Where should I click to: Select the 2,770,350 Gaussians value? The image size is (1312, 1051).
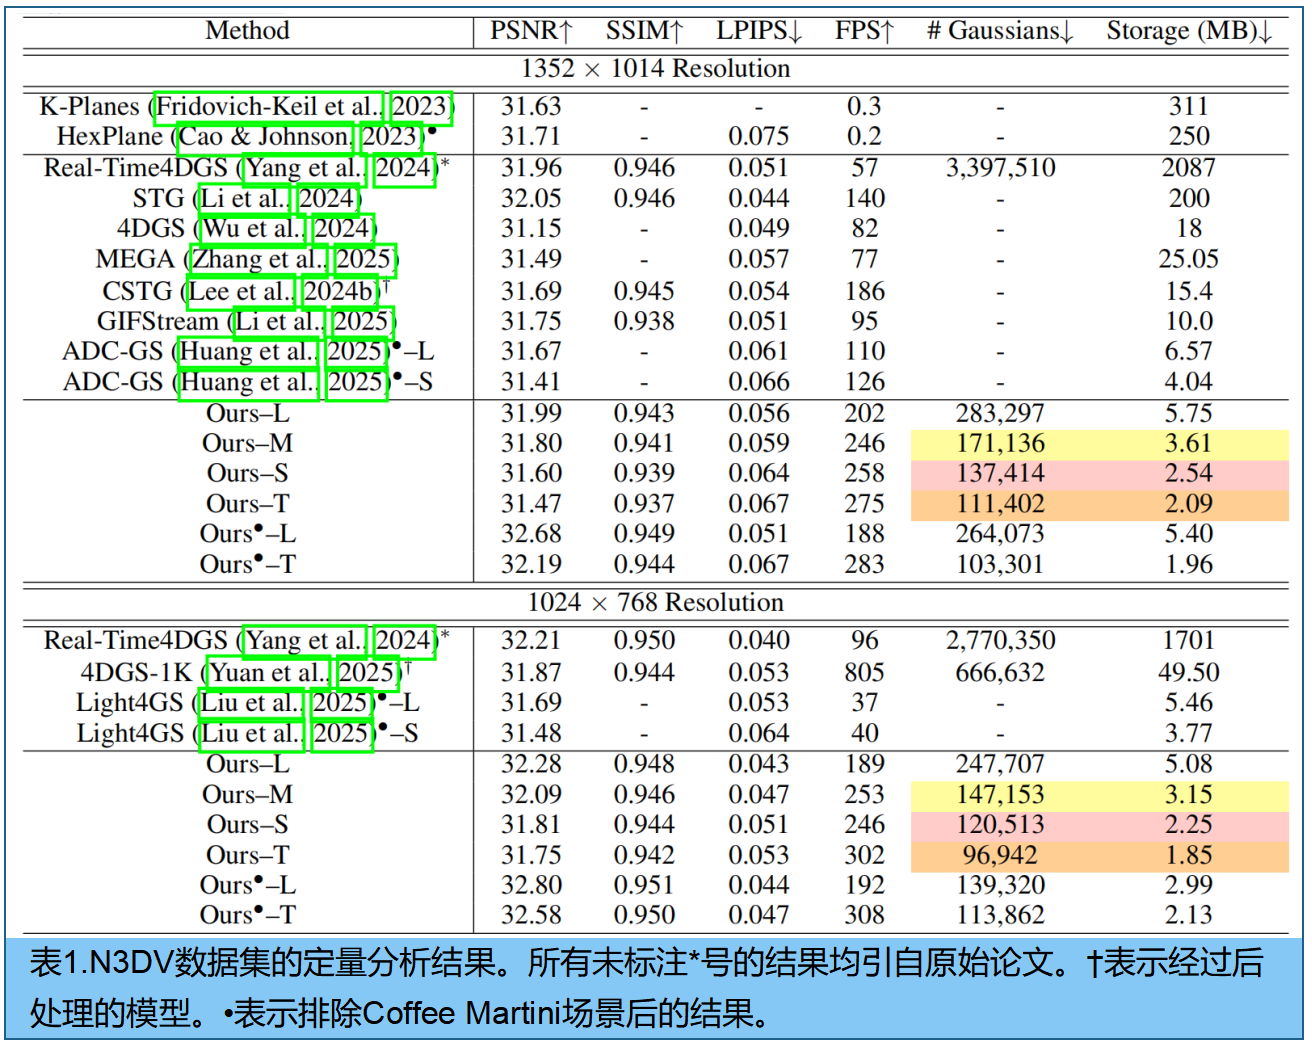[1001, 641]
